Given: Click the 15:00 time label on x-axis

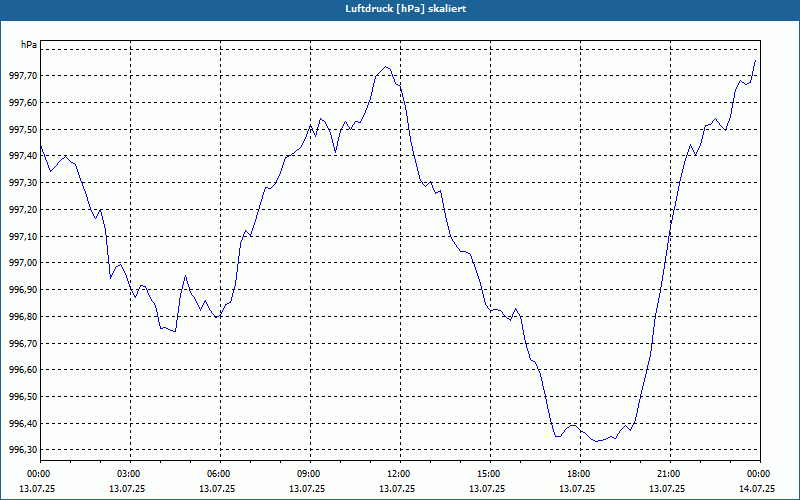Looking at the screenshot, I should (x=490, y=474).
